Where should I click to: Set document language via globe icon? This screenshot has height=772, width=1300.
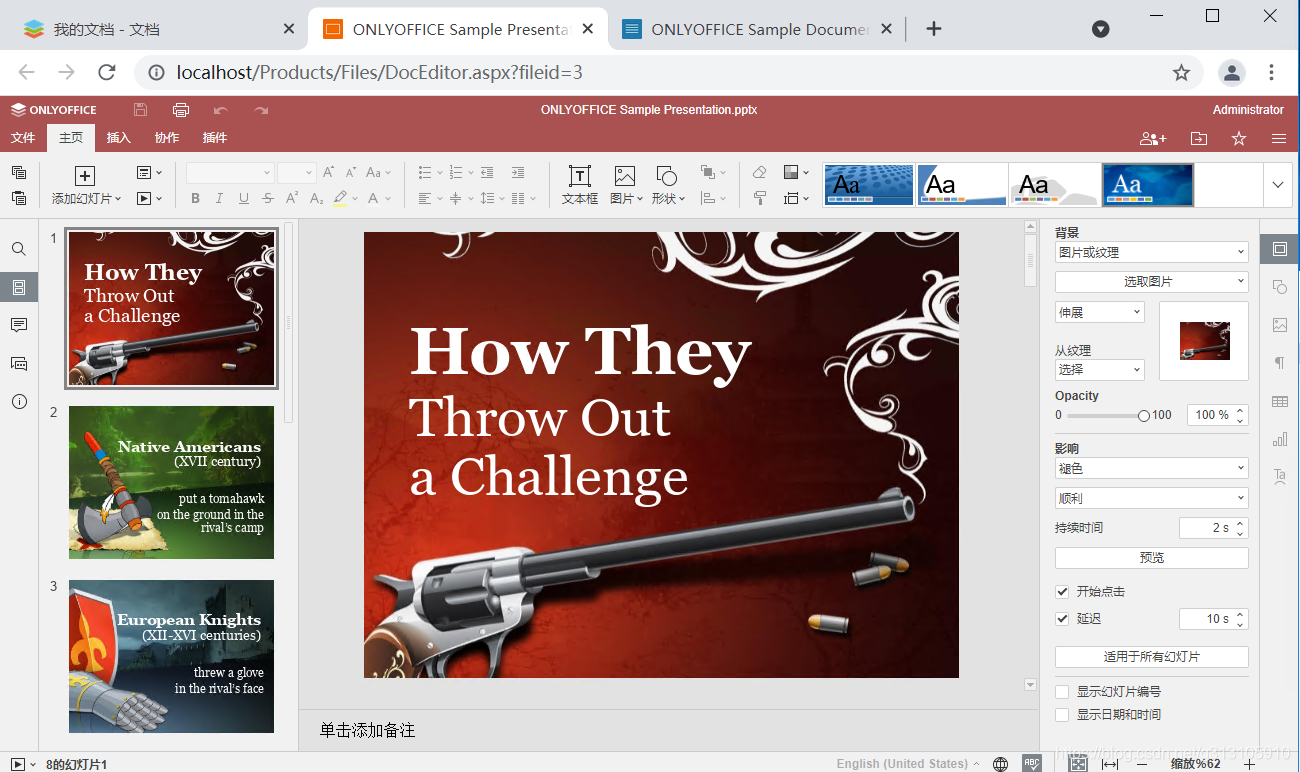tap(1001, 763)
